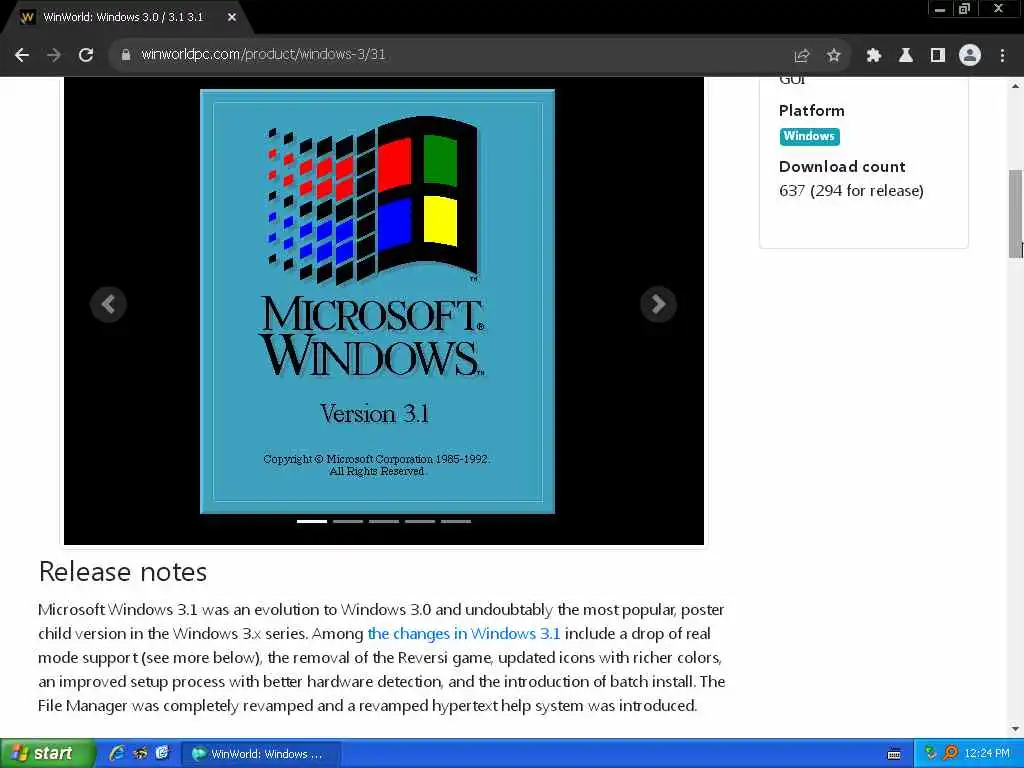The width and height of the screenshot is (1024, 768).
Task: Open Chrome three-dot menu
Action: click(x=1002, y=56)
